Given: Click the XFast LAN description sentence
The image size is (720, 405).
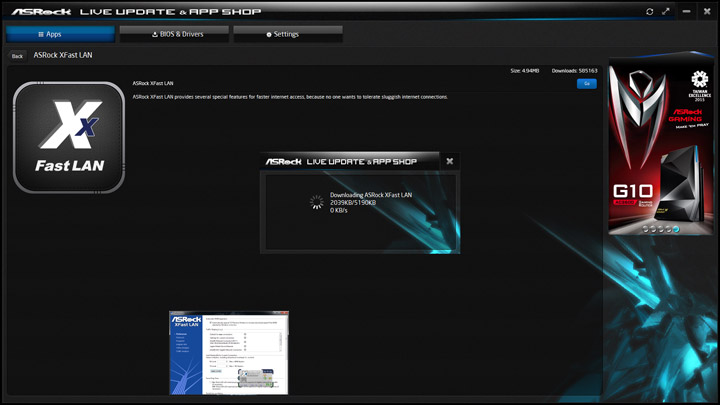Looking at the screenshot, I should click(290, 97).
